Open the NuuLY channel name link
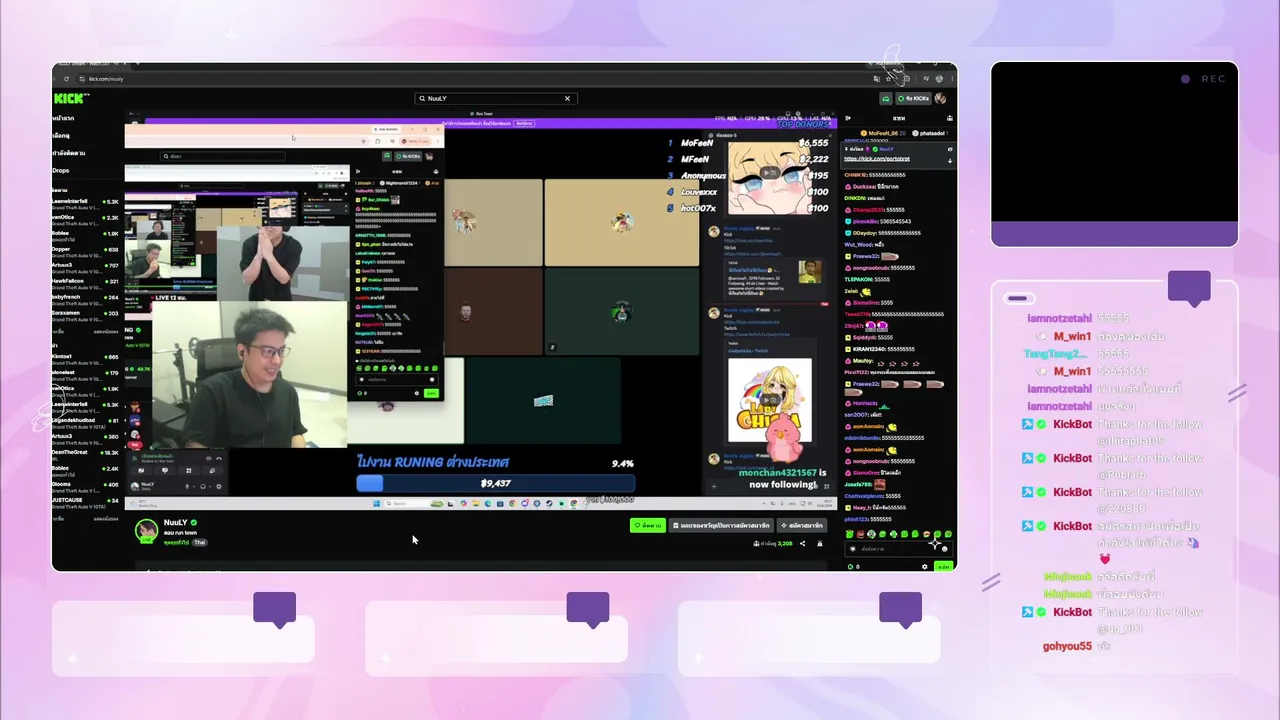This screenshot has height=720, width=1280. (x=176, y=523)
